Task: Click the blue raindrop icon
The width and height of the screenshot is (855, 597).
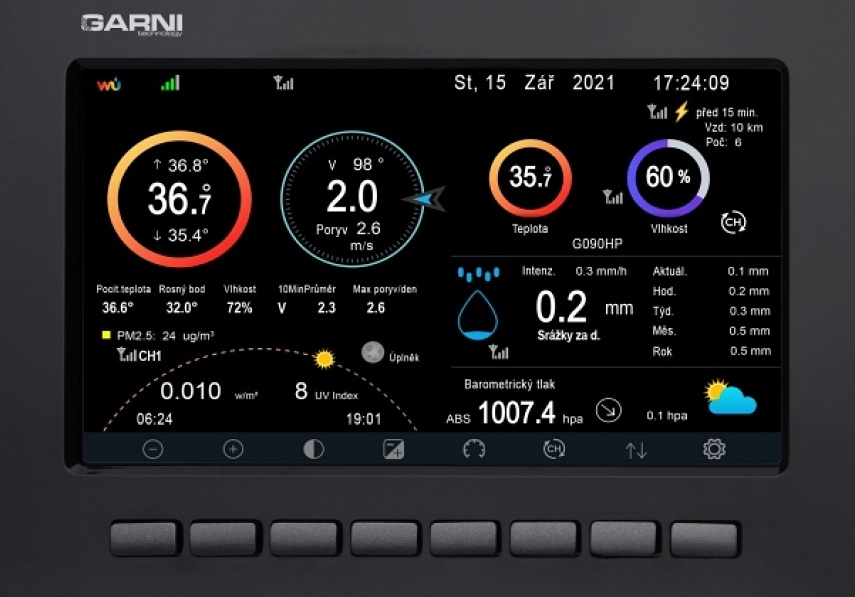Action: 478,315
